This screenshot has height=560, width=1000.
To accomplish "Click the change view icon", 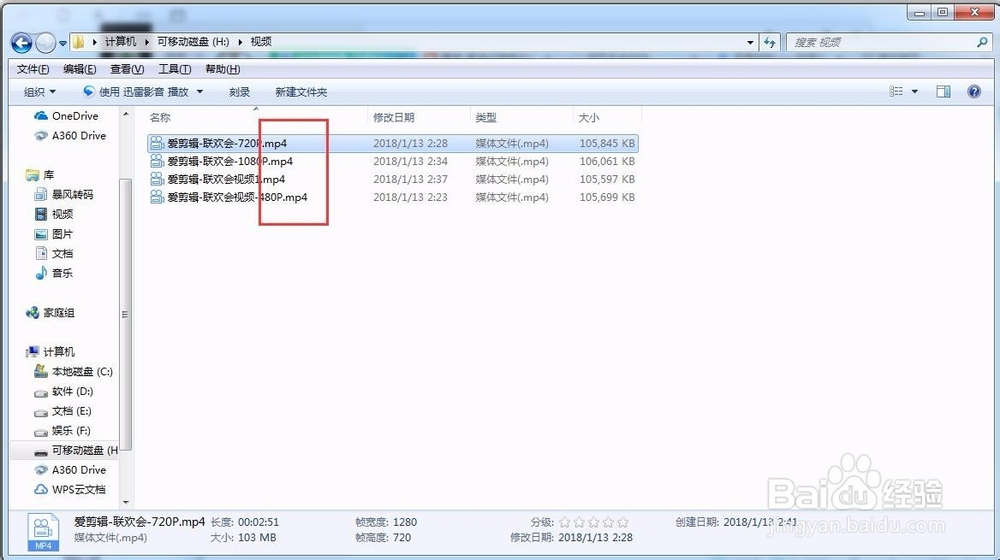I will point(896,92).
